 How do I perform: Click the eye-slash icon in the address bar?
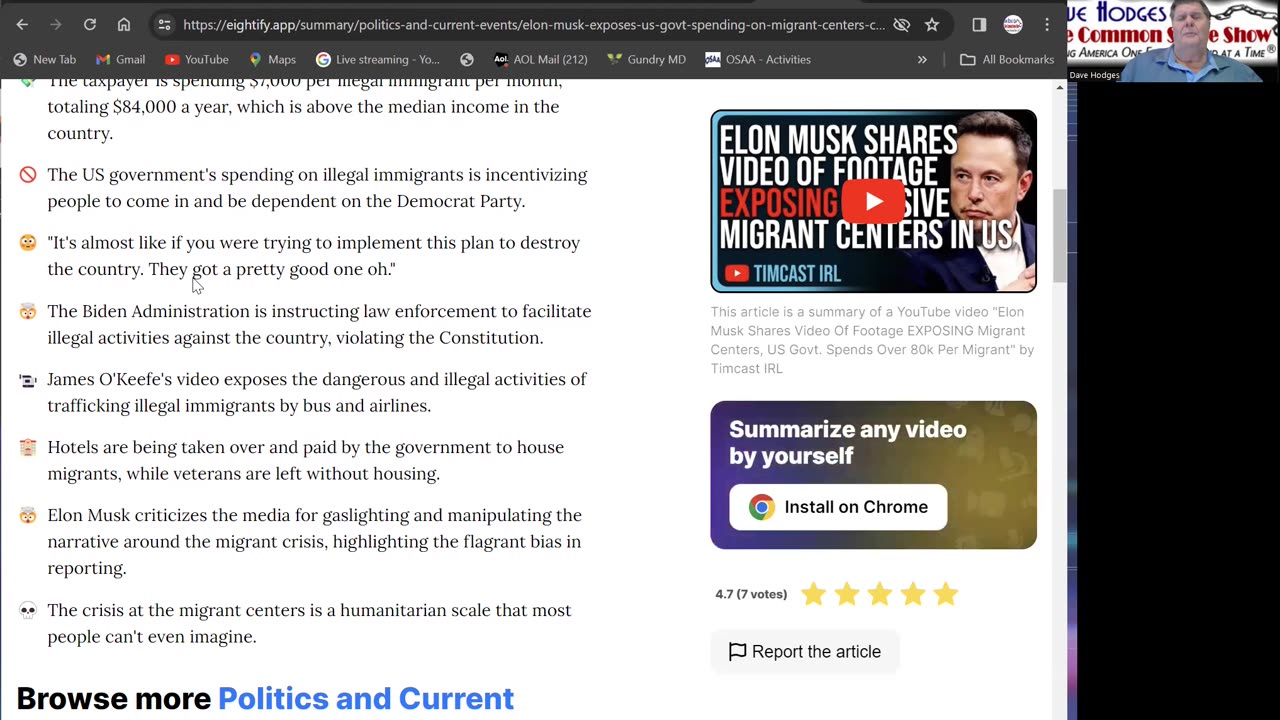click(901, 24)
